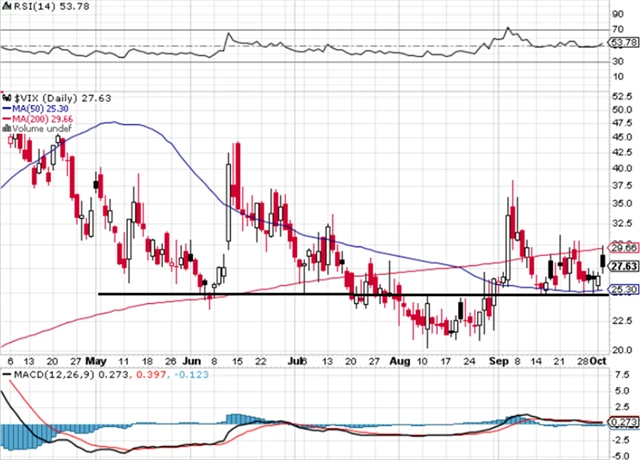Select the RSI 53.78 value tag
640x460 pixels.
click(623, 44)
